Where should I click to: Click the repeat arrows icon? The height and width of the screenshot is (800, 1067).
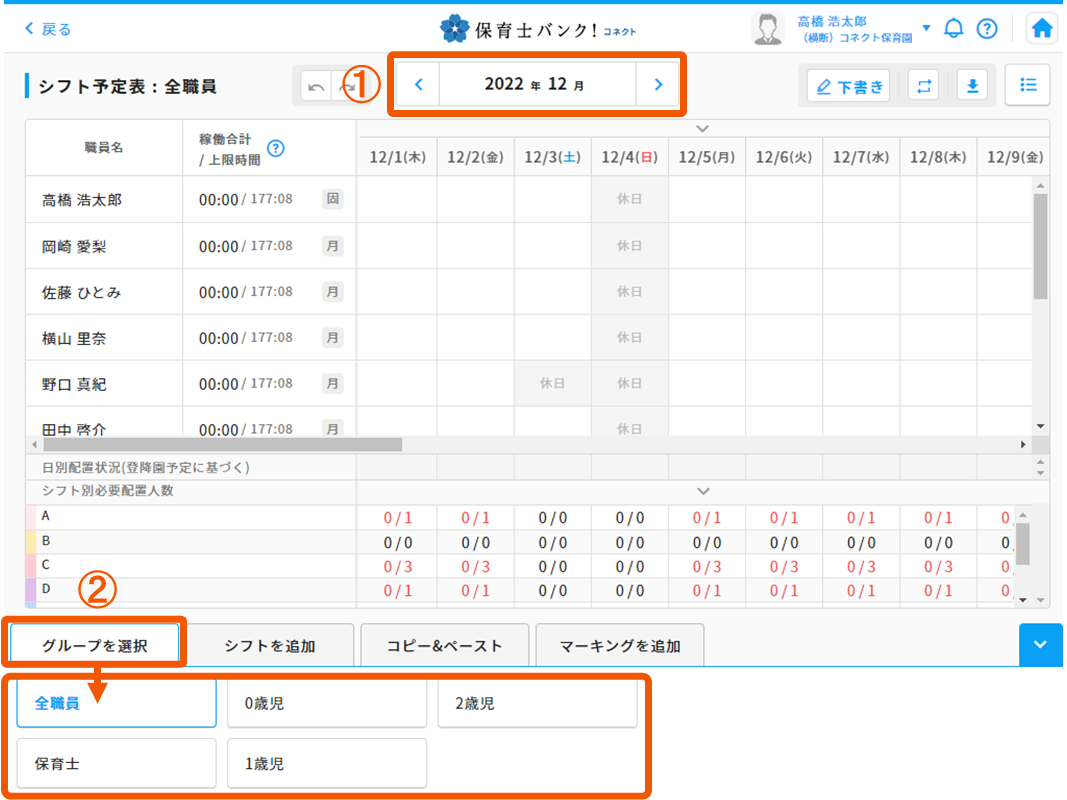[923, 86]
